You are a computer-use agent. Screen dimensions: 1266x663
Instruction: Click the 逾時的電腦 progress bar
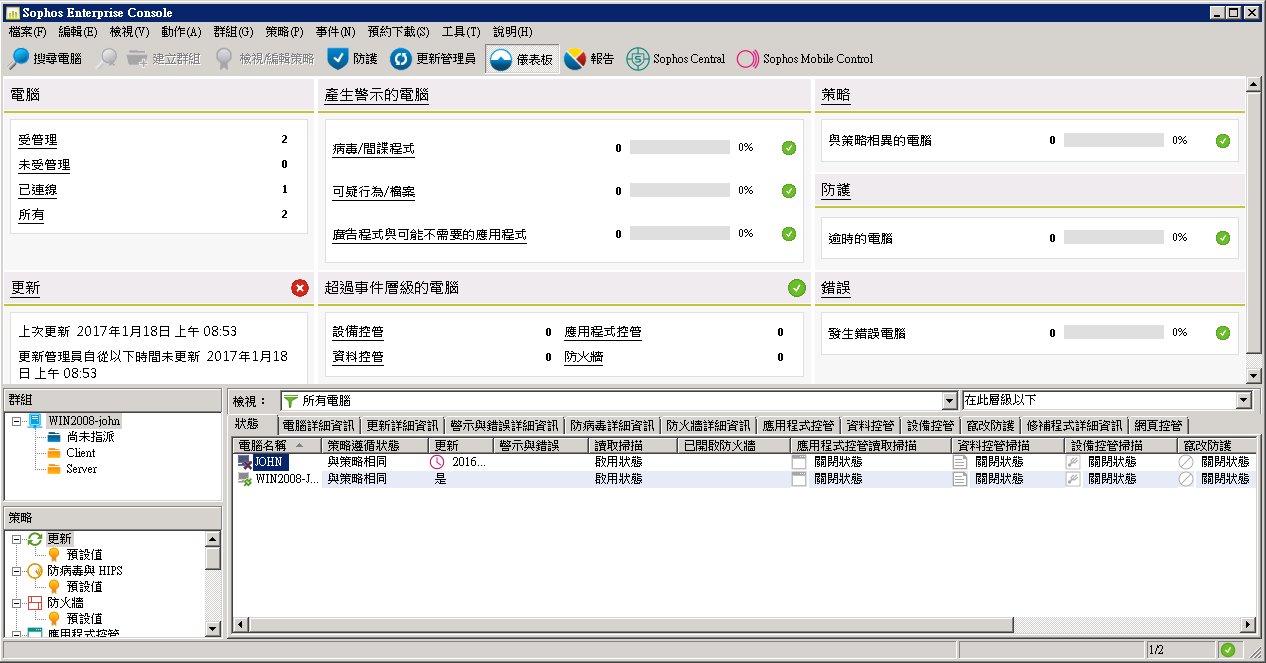(x=1114, y=238)
